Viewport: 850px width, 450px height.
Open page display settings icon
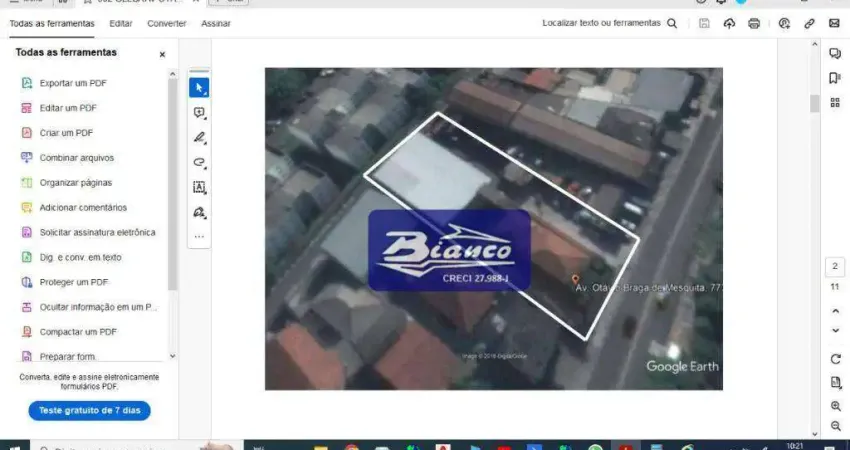[x=835, y=383]
